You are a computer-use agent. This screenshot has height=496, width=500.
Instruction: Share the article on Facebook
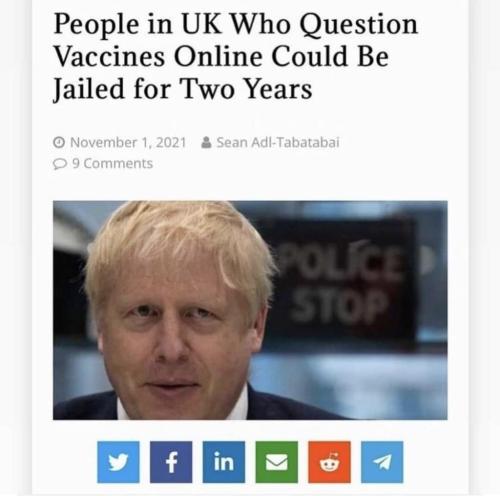(x=171, y=462)
